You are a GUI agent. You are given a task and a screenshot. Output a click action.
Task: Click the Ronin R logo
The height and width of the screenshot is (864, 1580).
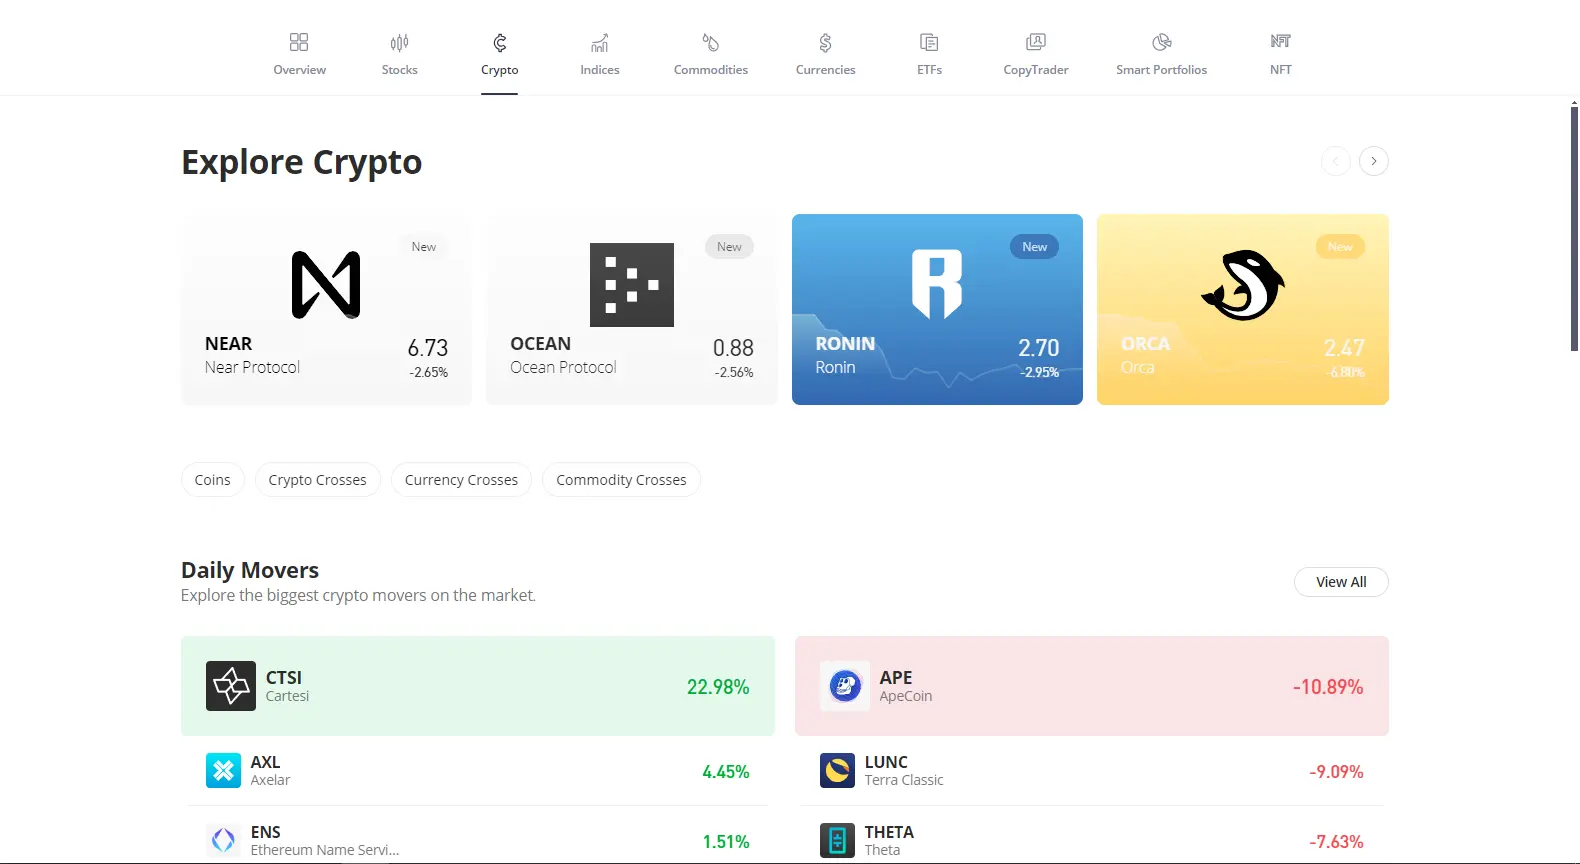point(937,284)
